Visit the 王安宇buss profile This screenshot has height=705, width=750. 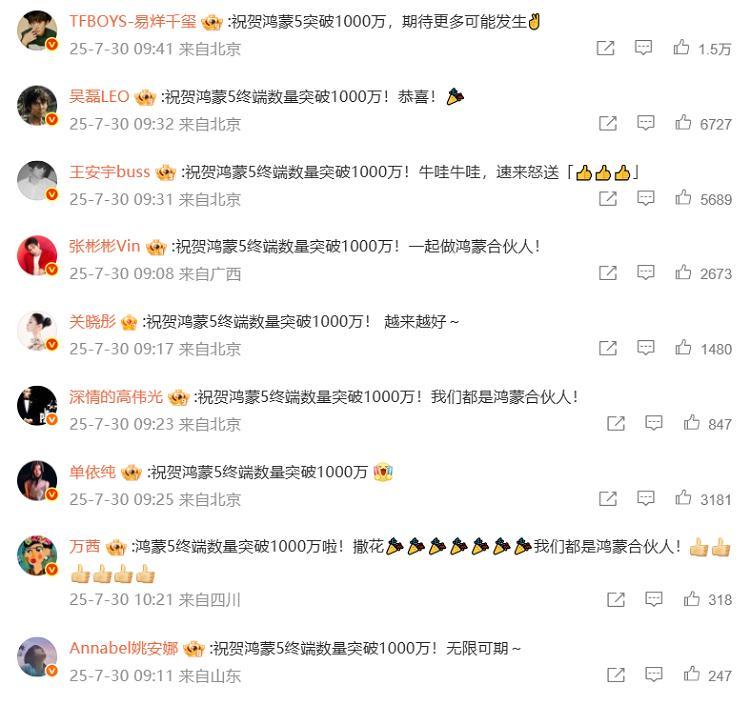(x=110, y=172)
